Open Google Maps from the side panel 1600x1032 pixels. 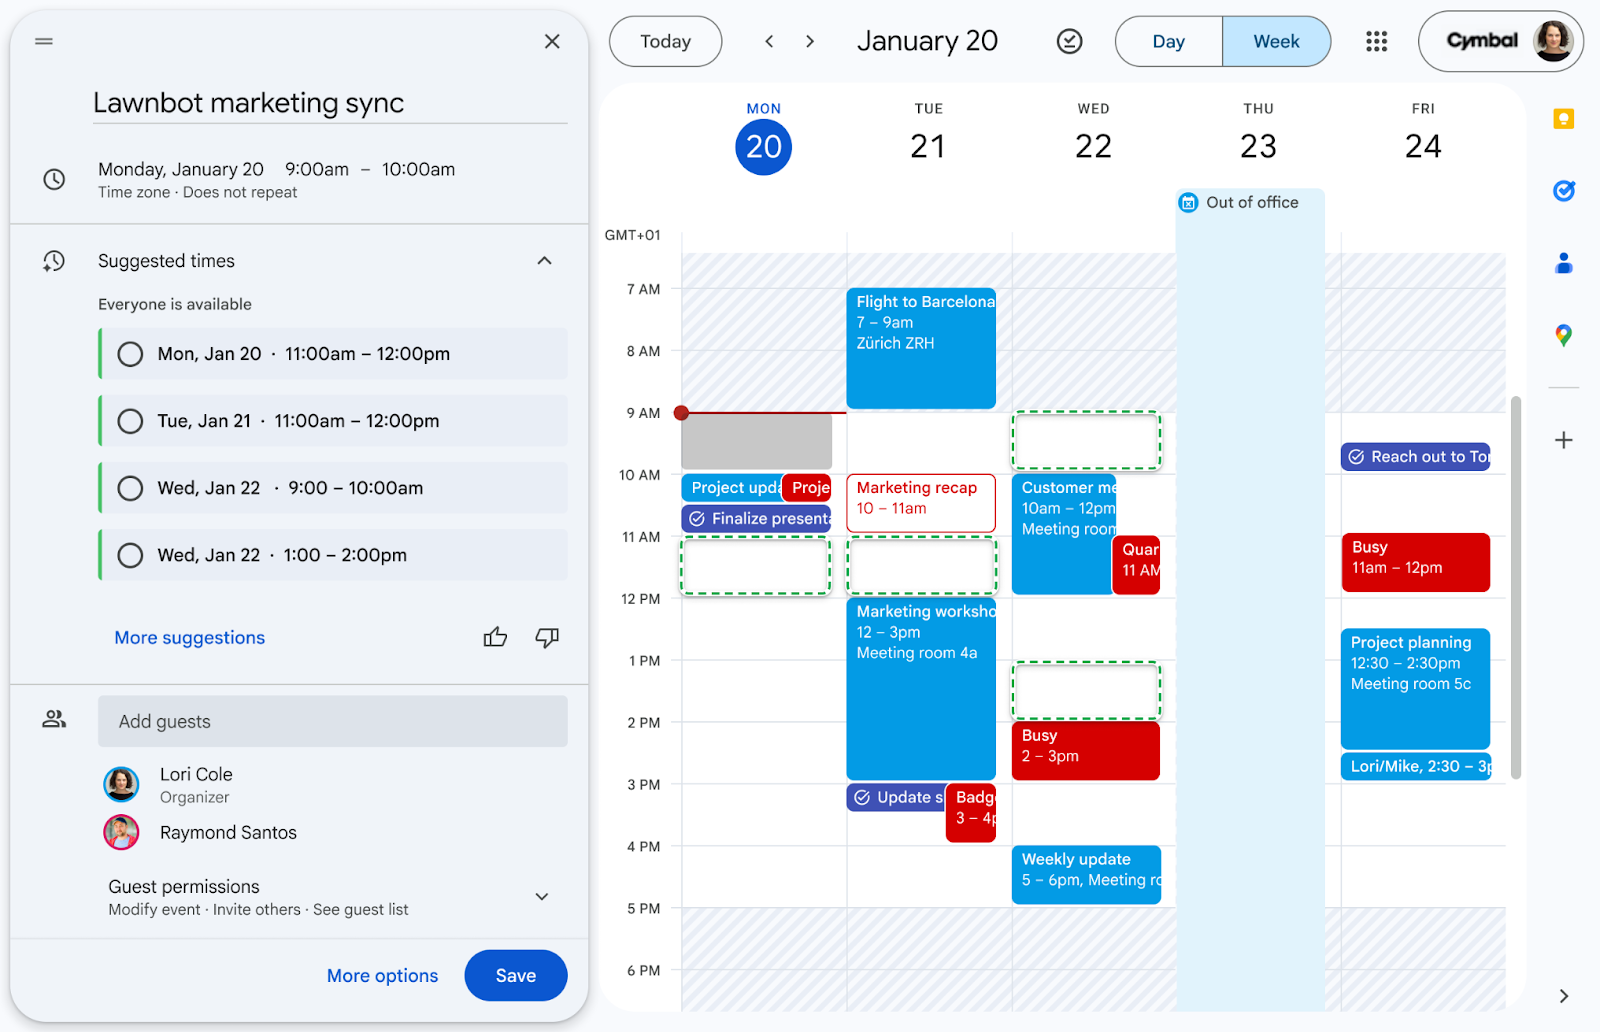tap(1563, 335)
